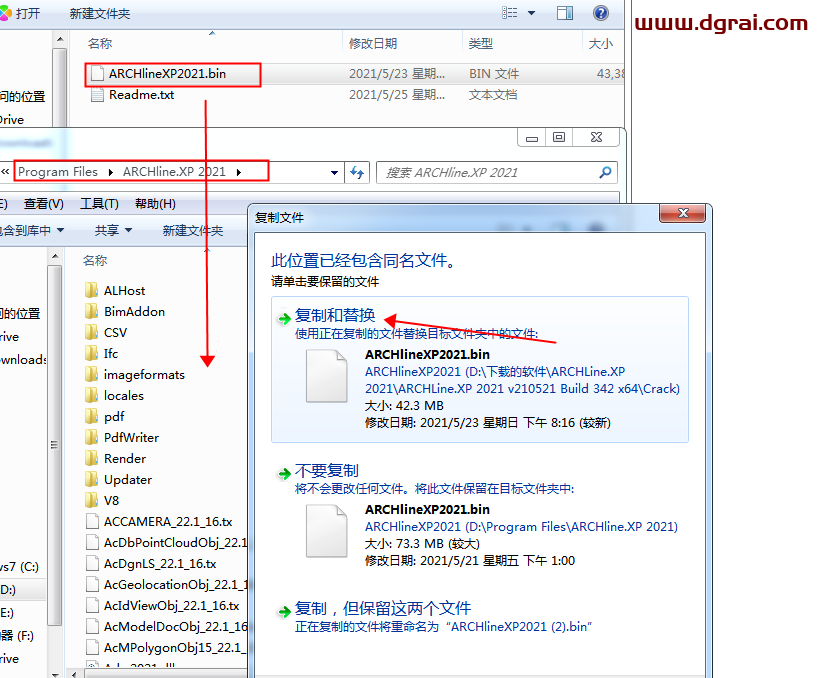834x678 pixels.
Task: Sort by 名称 header in upper window
Action: tap(100, 44)
